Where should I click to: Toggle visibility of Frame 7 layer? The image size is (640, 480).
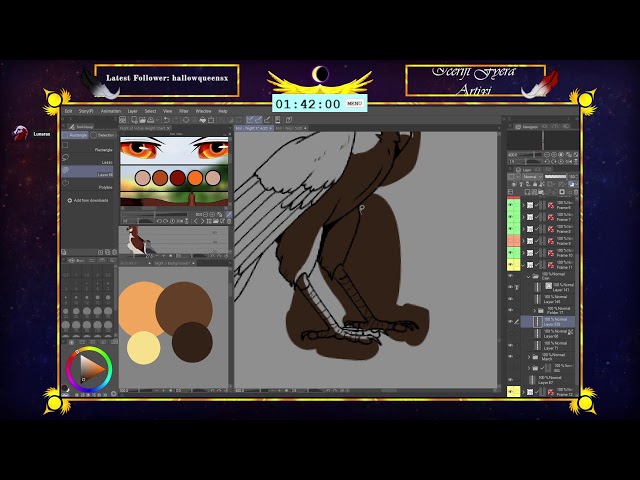click(x=510, y=217)
